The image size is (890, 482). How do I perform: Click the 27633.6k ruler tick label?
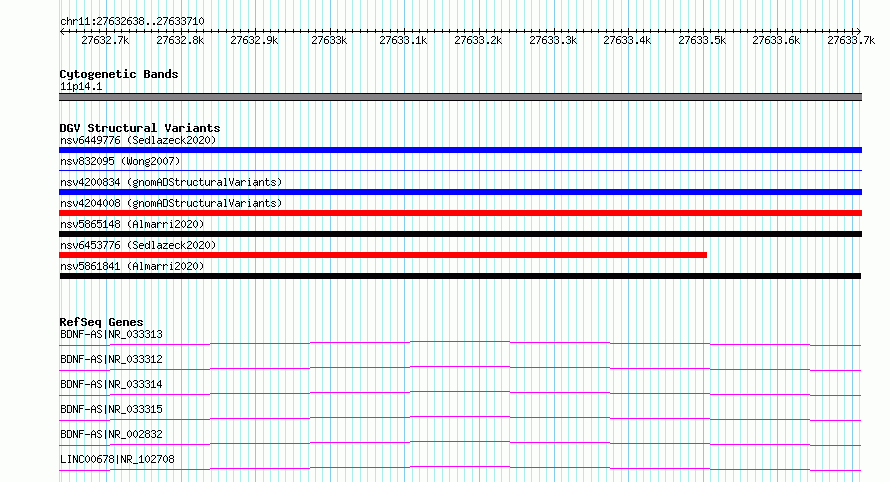(776, 40)
